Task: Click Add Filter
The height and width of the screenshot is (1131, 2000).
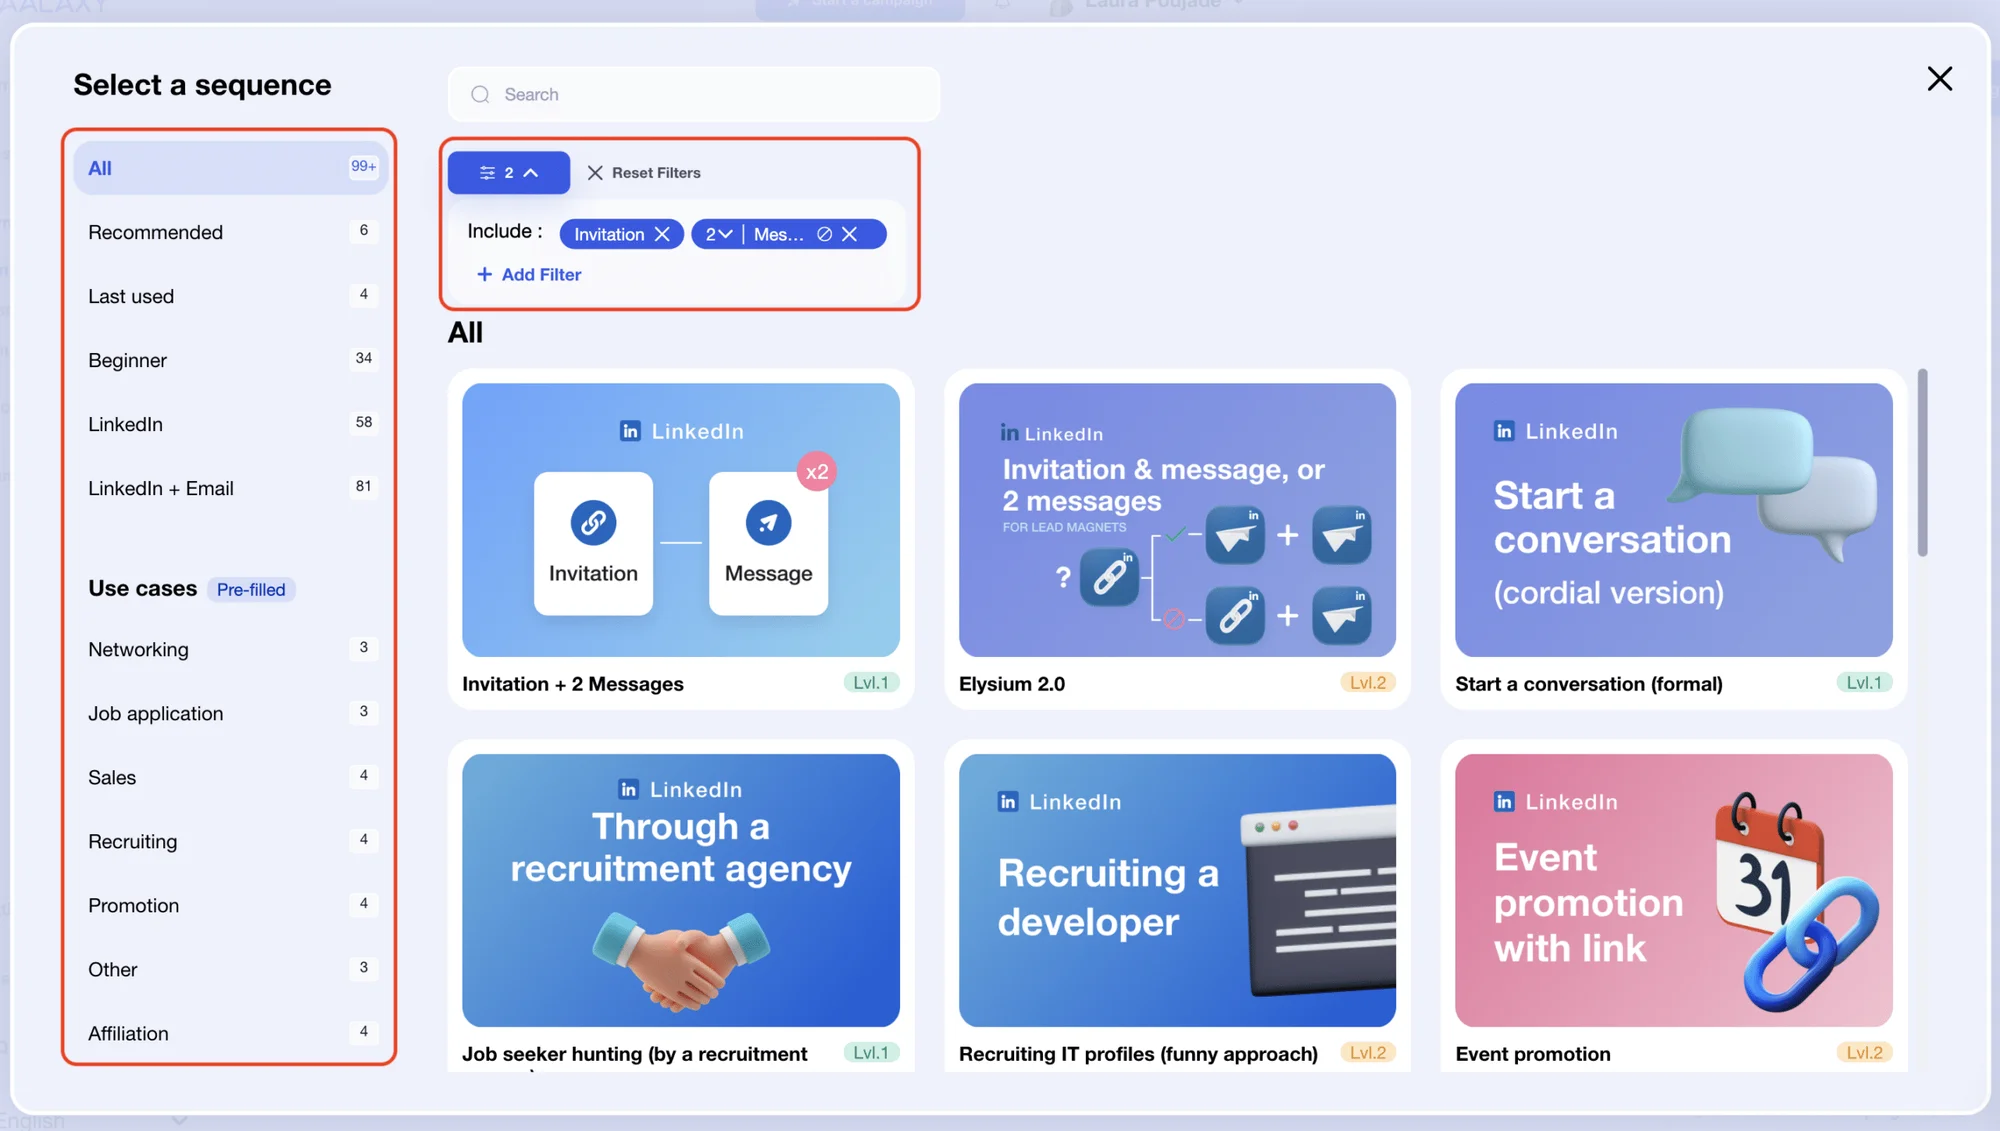Action: pyautogui.click(x=529, y=274)
